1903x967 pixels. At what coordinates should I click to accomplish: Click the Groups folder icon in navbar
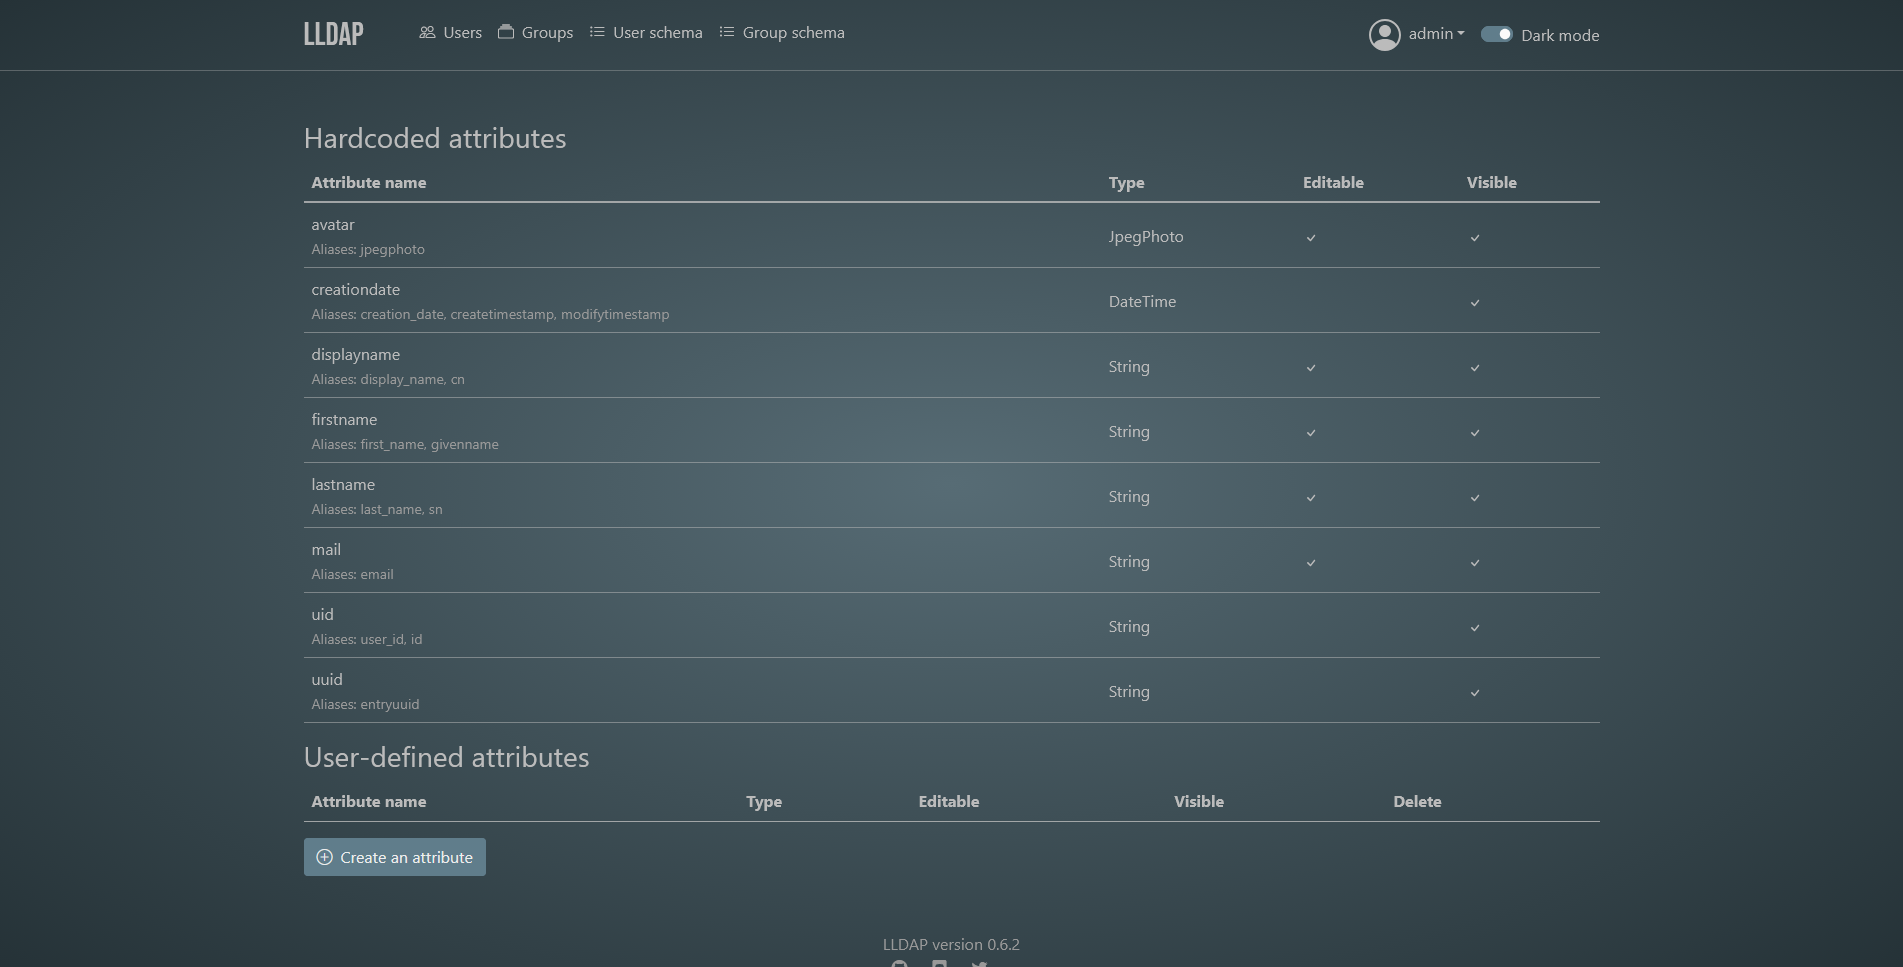(x=506, y=32)
